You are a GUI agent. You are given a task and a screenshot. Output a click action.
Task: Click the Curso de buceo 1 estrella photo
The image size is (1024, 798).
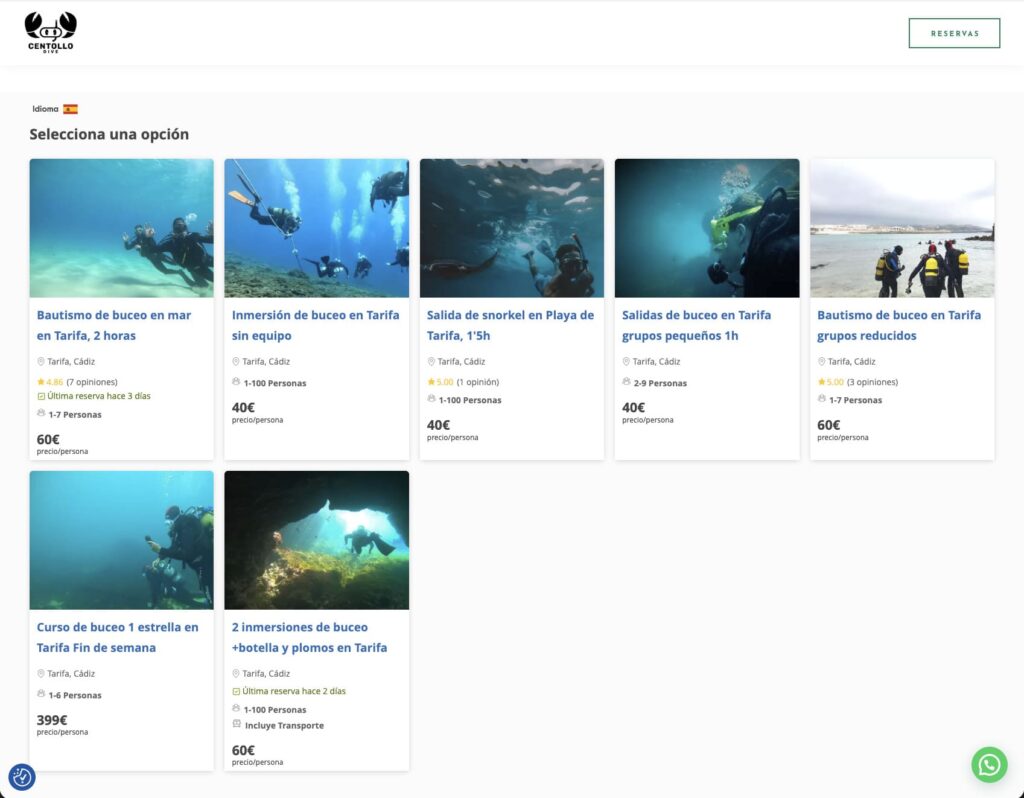click(x=121, y=540)
